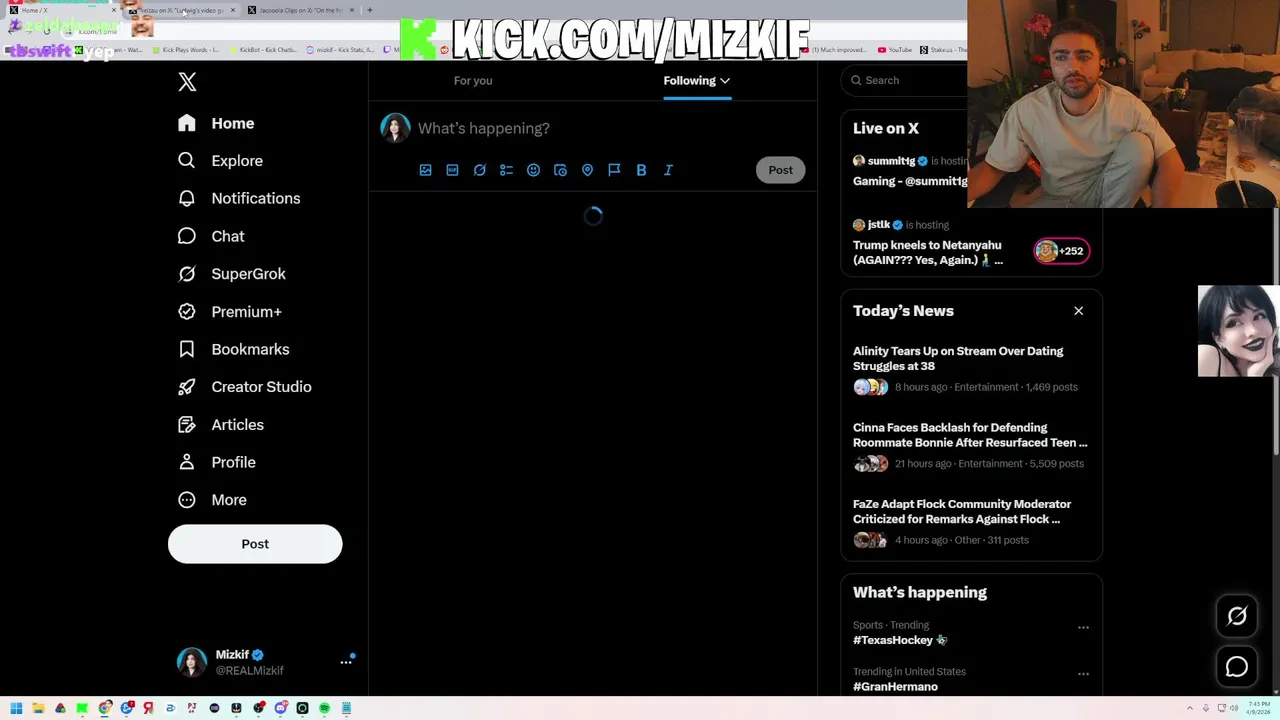Click the grey Post button in the composer
This screenshot has width=1280, height=720.
(x=780, y=170)
